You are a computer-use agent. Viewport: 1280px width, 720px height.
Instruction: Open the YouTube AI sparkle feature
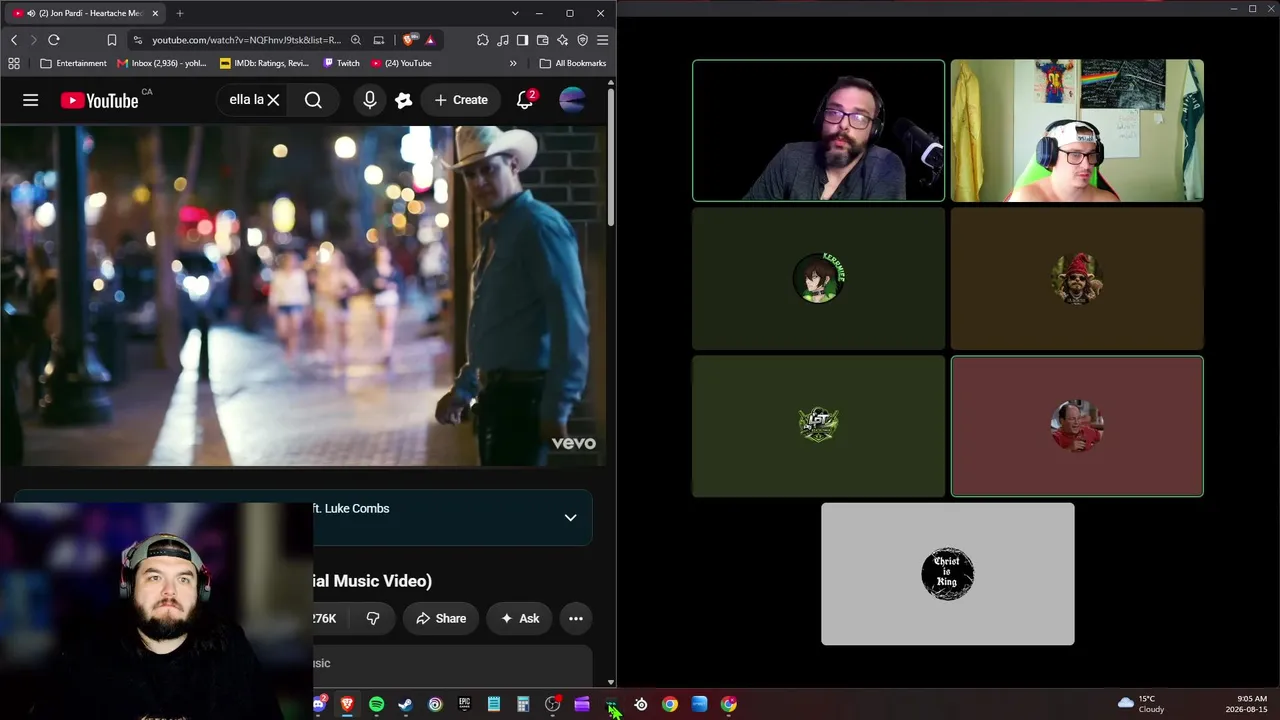pos(404,100)
